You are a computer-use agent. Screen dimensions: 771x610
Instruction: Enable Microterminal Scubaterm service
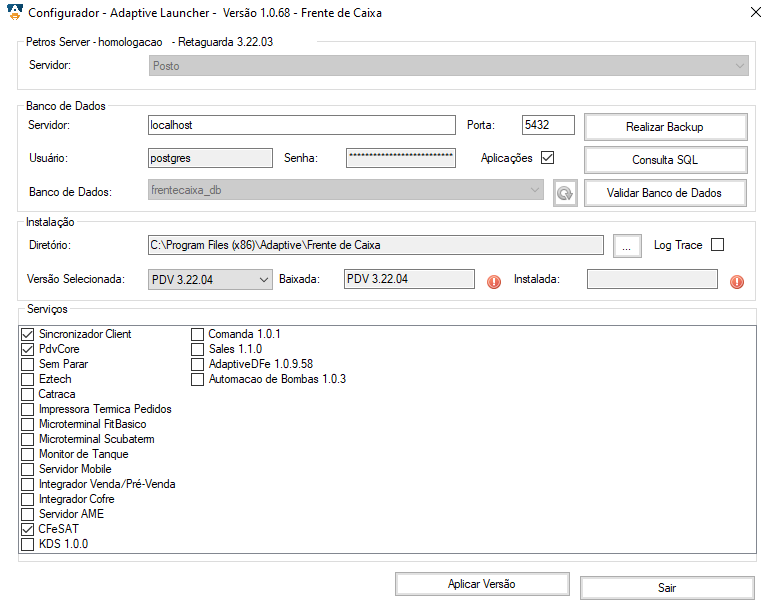coord(28,439)
